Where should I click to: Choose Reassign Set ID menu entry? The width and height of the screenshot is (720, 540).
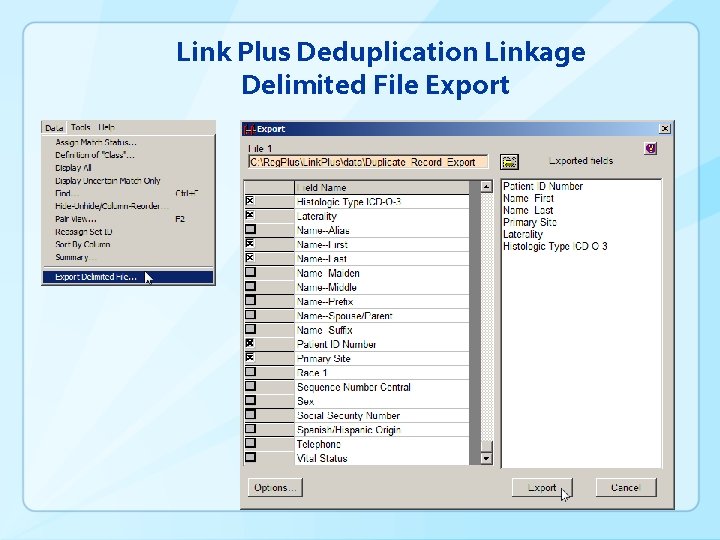(128, 232)
